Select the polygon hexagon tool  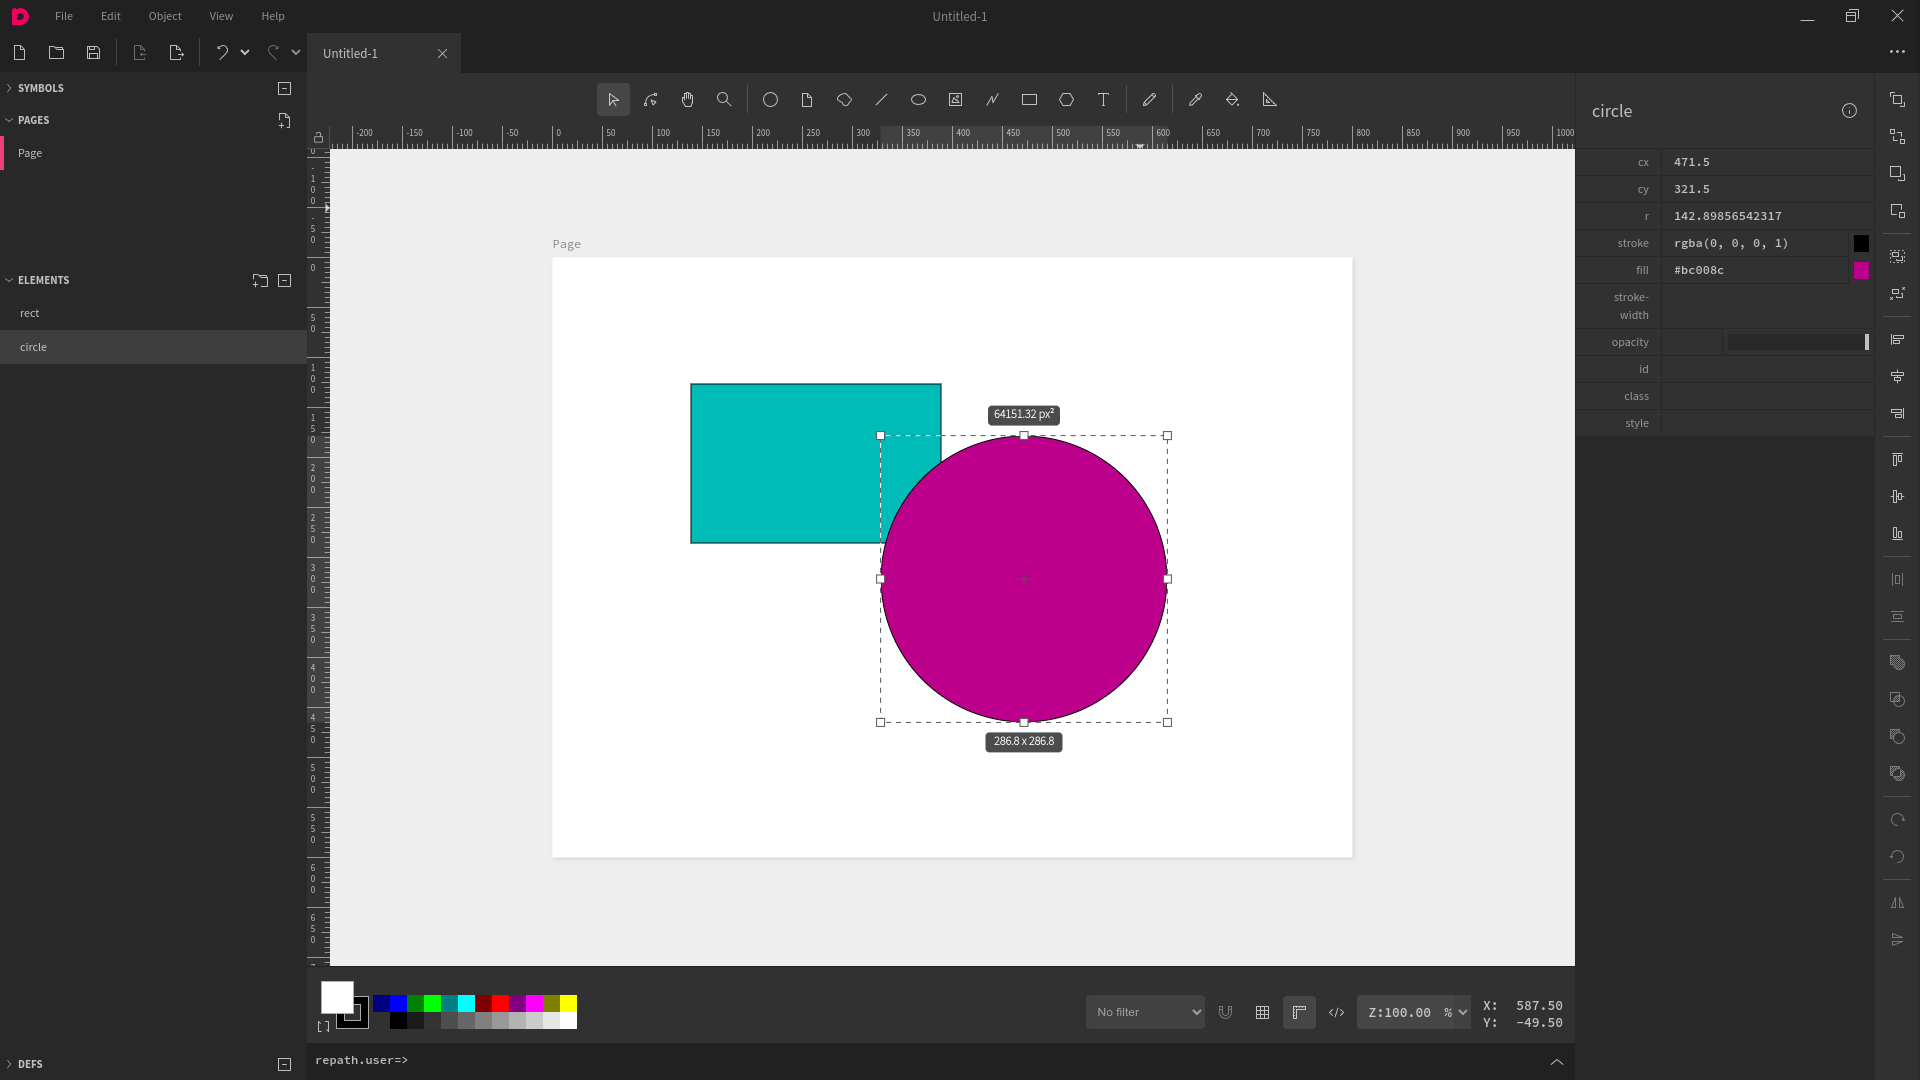(1066, 100)
